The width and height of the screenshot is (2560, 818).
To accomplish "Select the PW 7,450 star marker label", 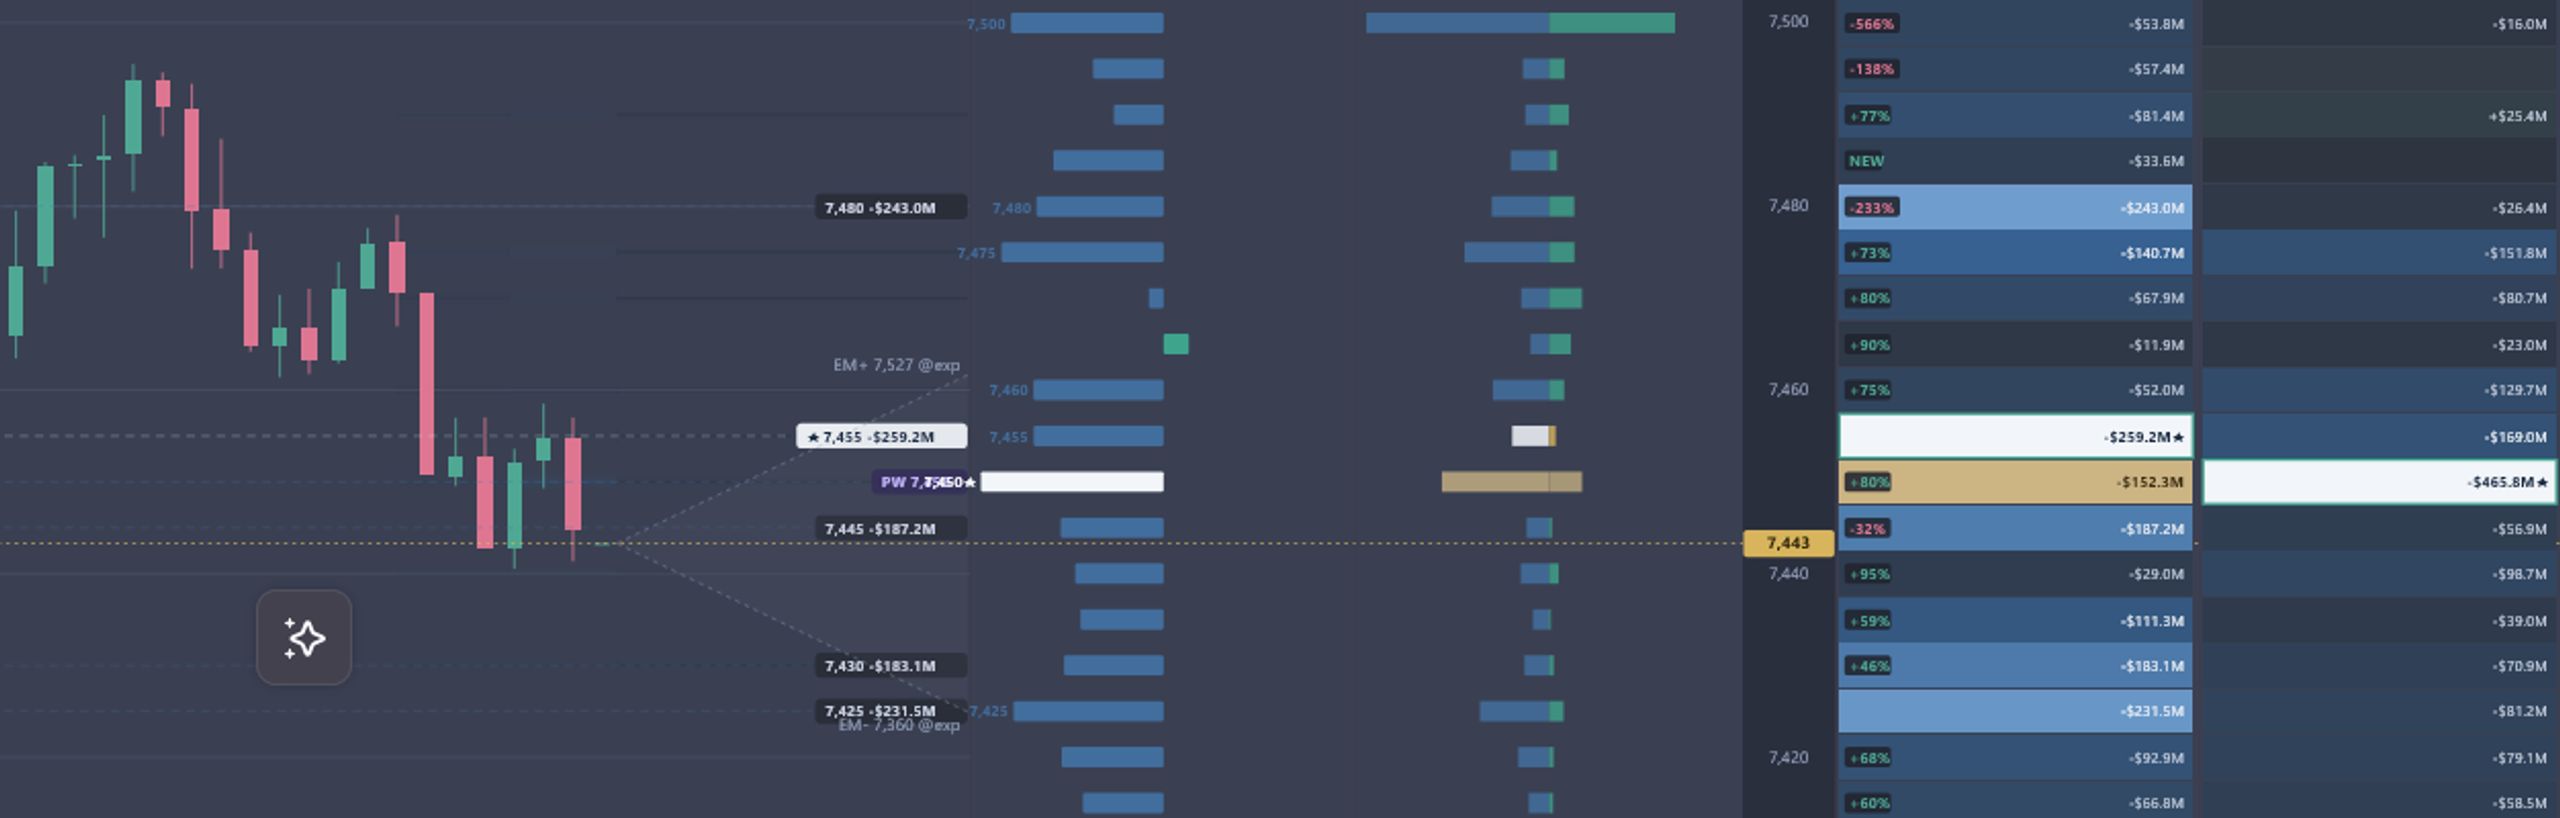I will coord(924,482).
